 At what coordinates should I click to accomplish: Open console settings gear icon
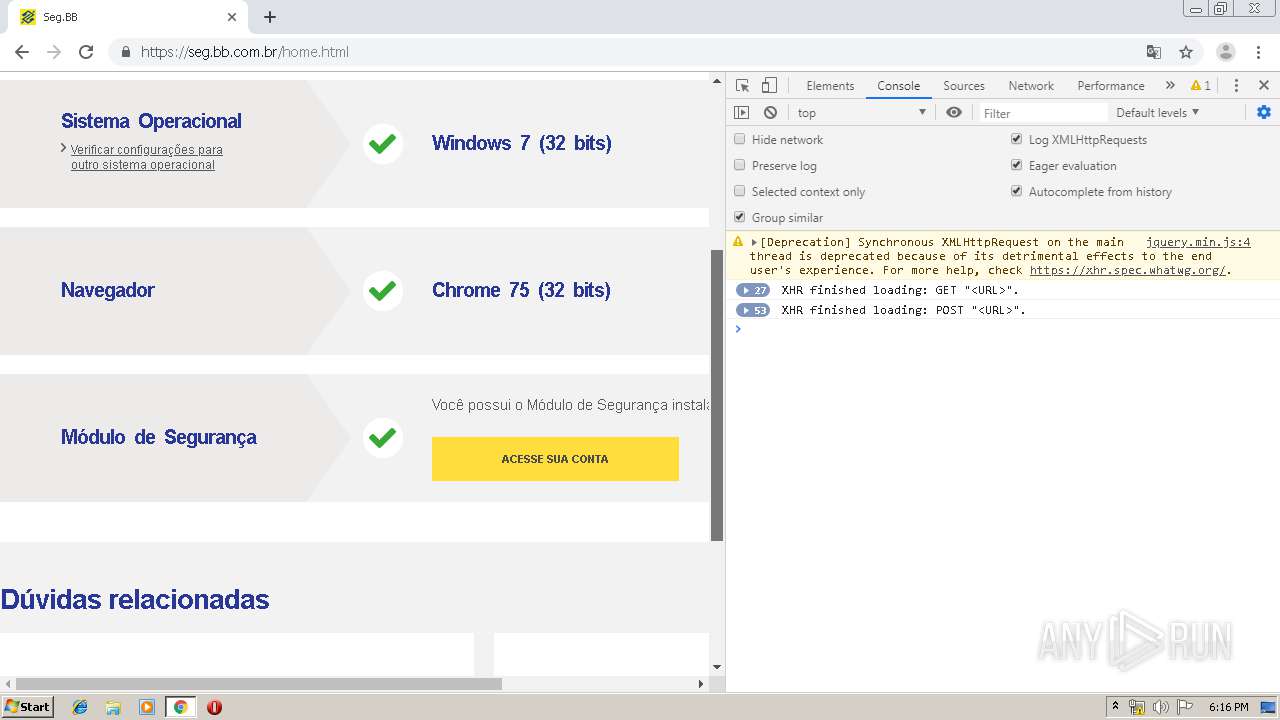(1264, 112)
